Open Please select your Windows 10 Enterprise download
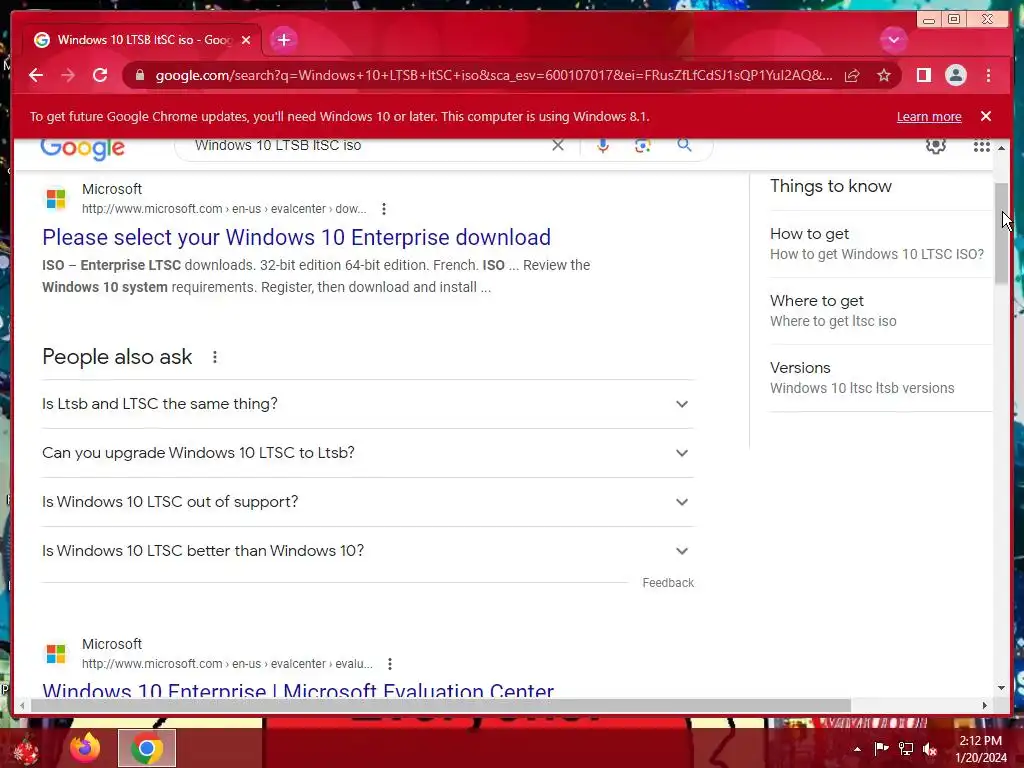Image resolution: width=1024 pixels, height=768 pixels. [x=296, y=237]
